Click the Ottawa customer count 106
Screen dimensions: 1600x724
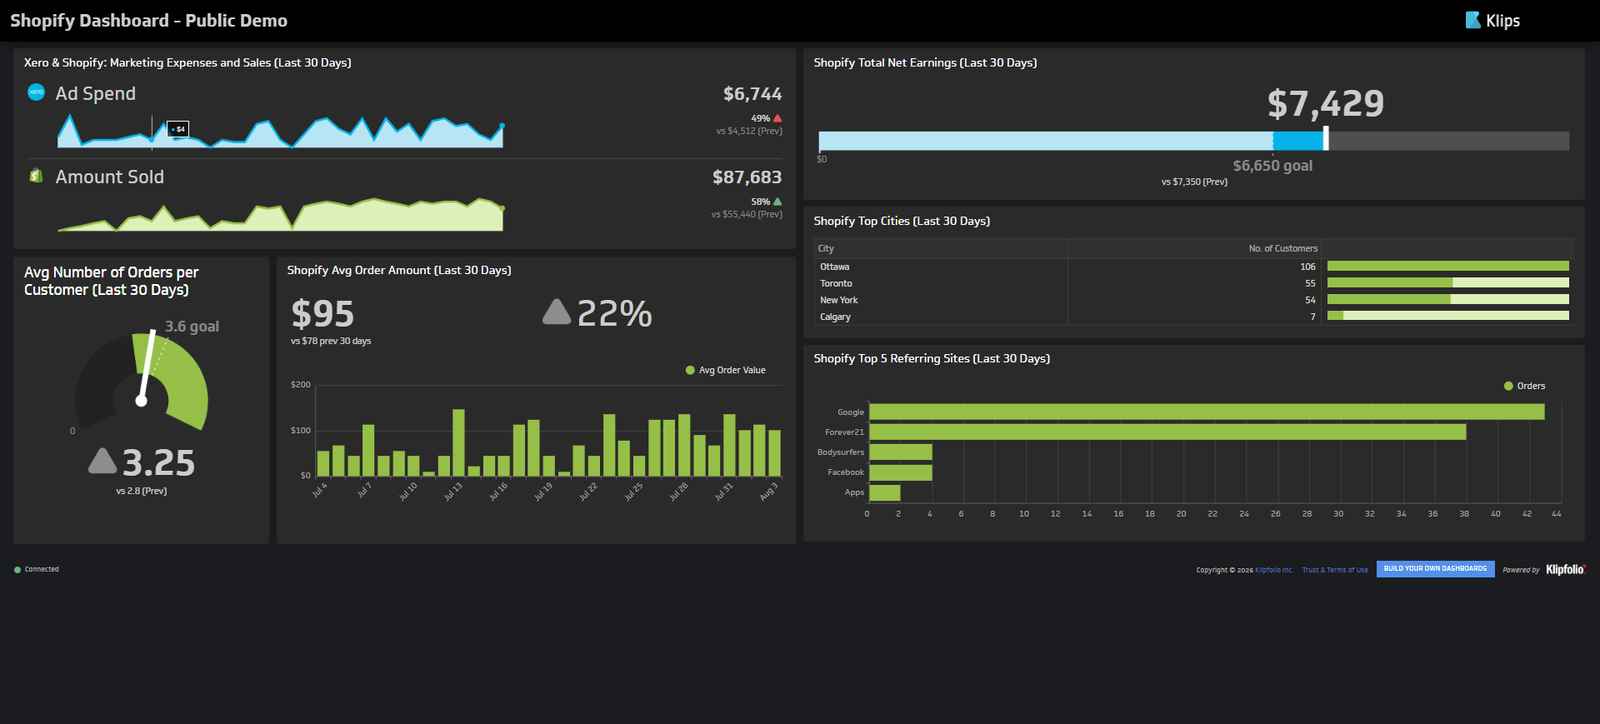(1308, 267)
